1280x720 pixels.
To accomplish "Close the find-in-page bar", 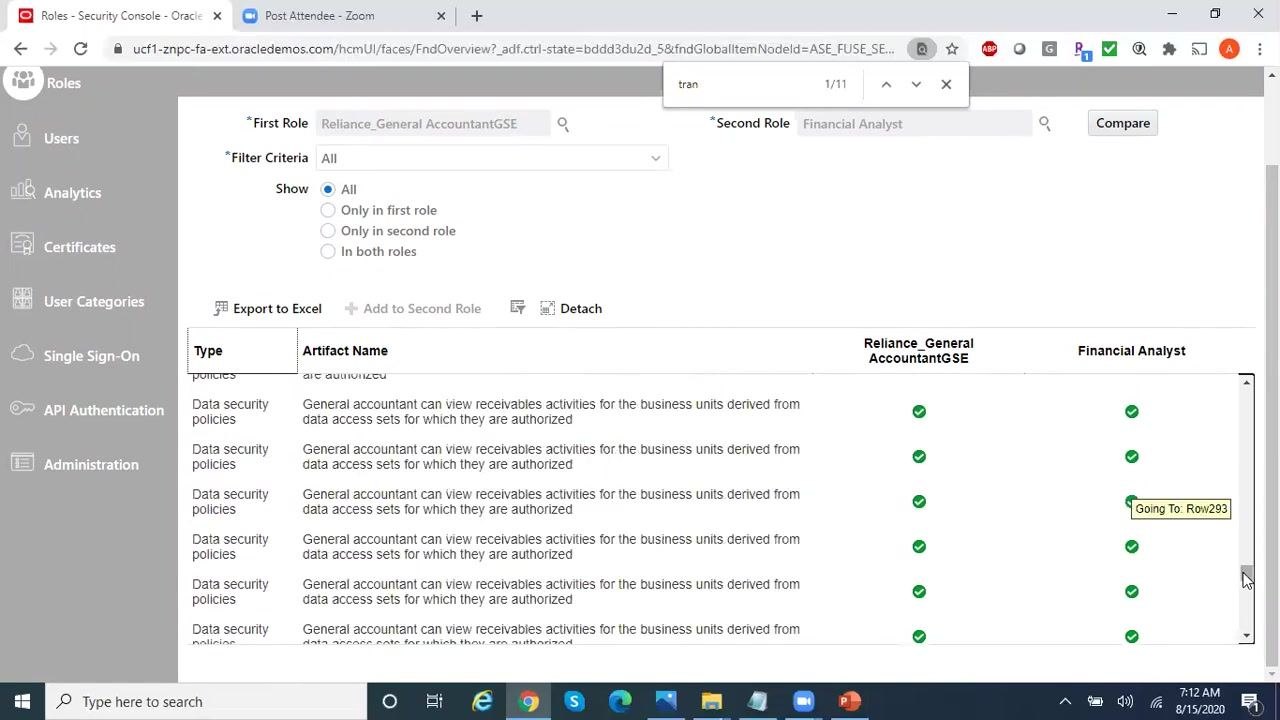I will [946, 84].
